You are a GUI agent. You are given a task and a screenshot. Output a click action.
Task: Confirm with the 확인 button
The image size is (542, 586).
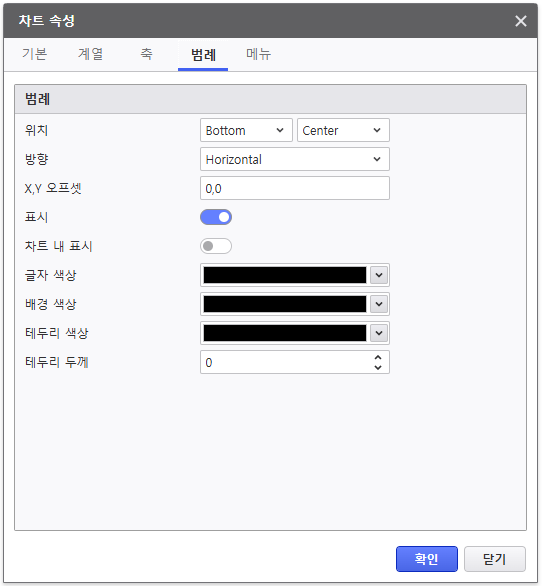pos(427,559)
